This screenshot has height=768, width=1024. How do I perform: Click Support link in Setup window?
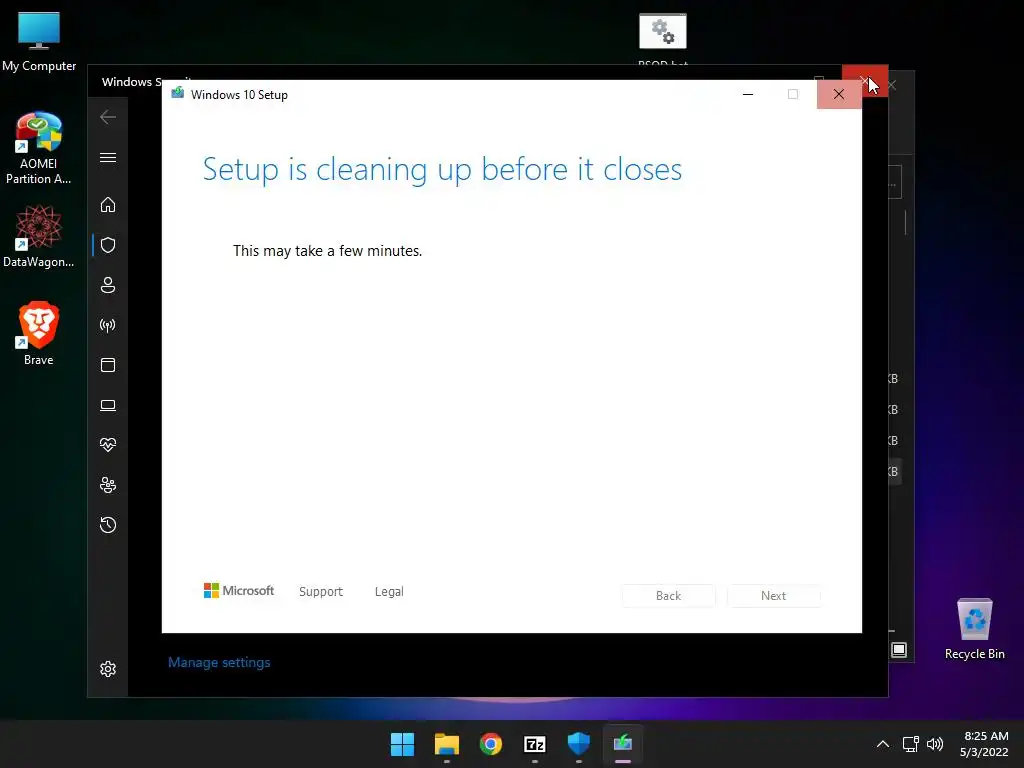(x=321, y=592)
